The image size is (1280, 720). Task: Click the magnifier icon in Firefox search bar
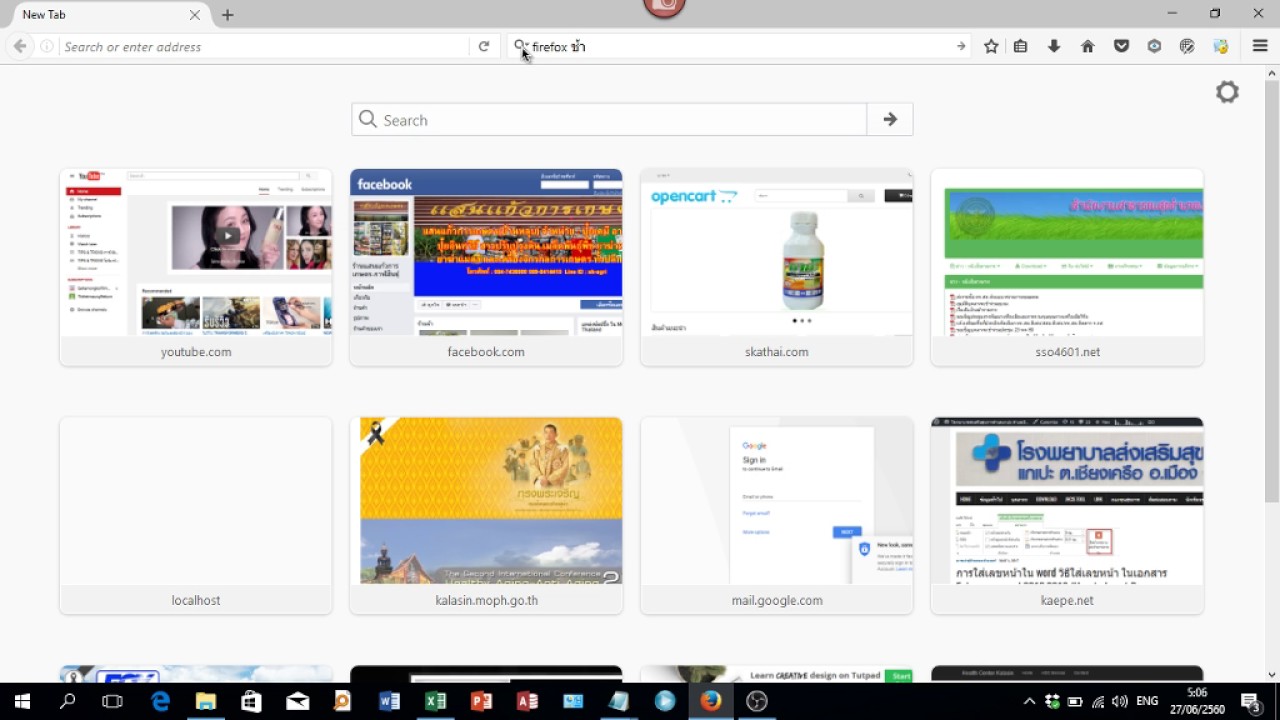tap(520, 46)
